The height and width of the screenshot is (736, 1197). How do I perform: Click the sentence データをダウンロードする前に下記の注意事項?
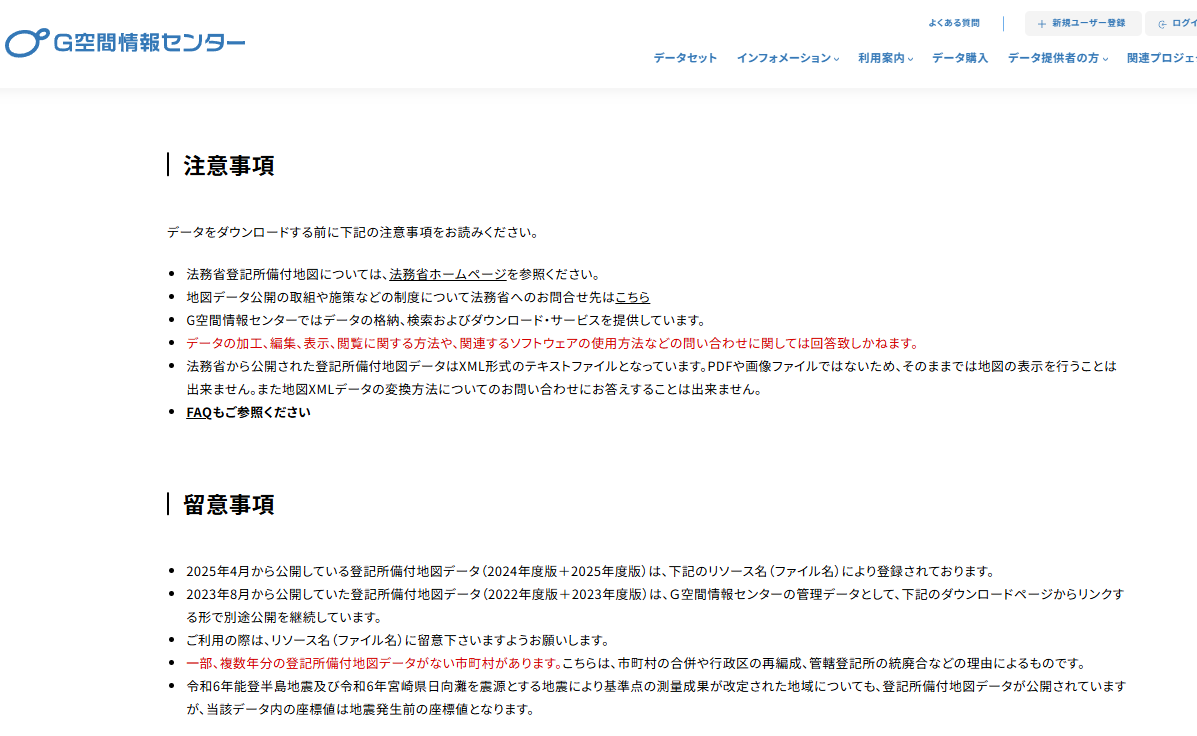354,232
